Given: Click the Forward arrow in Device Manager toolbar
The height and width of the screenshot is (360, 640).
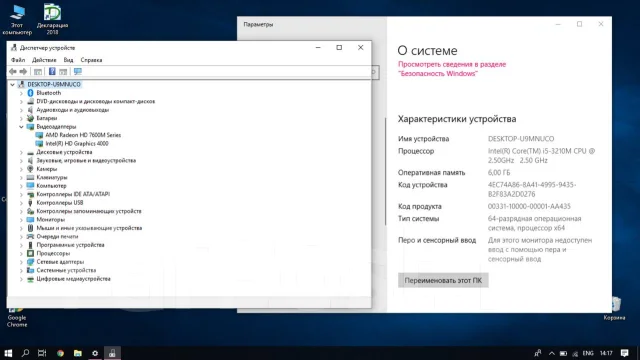Looking at the screenshot, I should click(23, 71).
